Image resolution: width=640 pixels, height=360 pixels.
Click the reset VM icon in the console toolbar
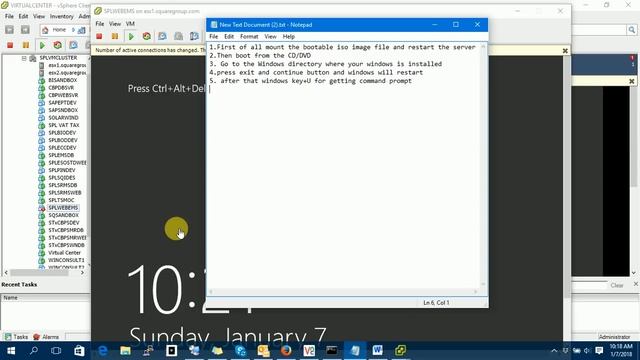coord(147,36)
